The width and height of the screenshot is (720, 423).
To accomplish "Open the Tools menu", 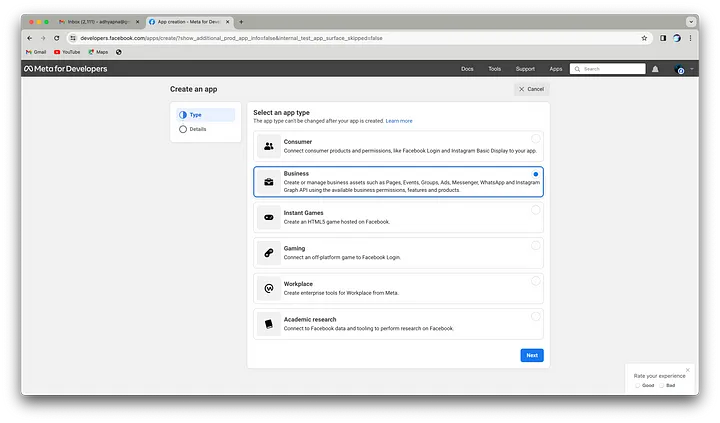I will click(x=495, y=69).
